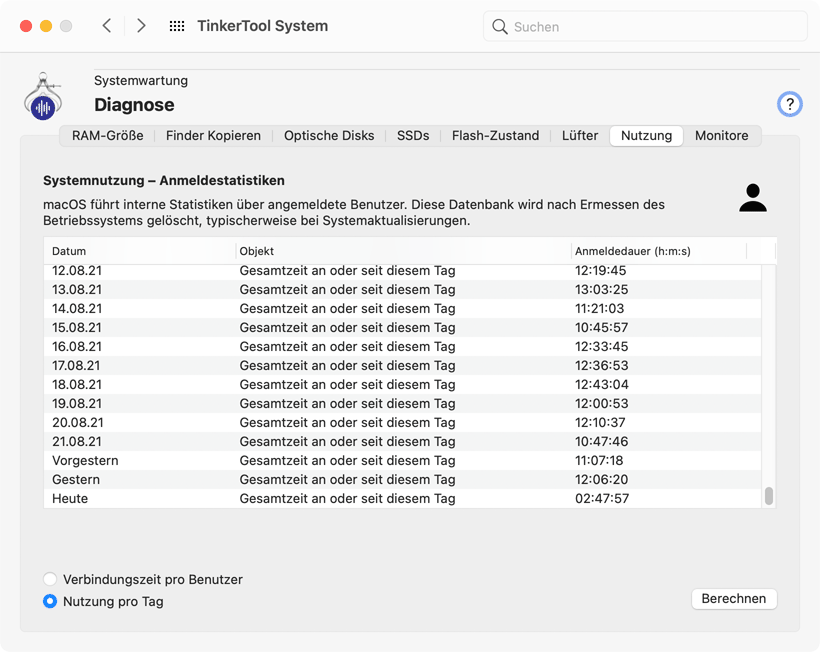Go back with the left chevron
Viewport: 820px width, 652px height.
tap(107, 26)
